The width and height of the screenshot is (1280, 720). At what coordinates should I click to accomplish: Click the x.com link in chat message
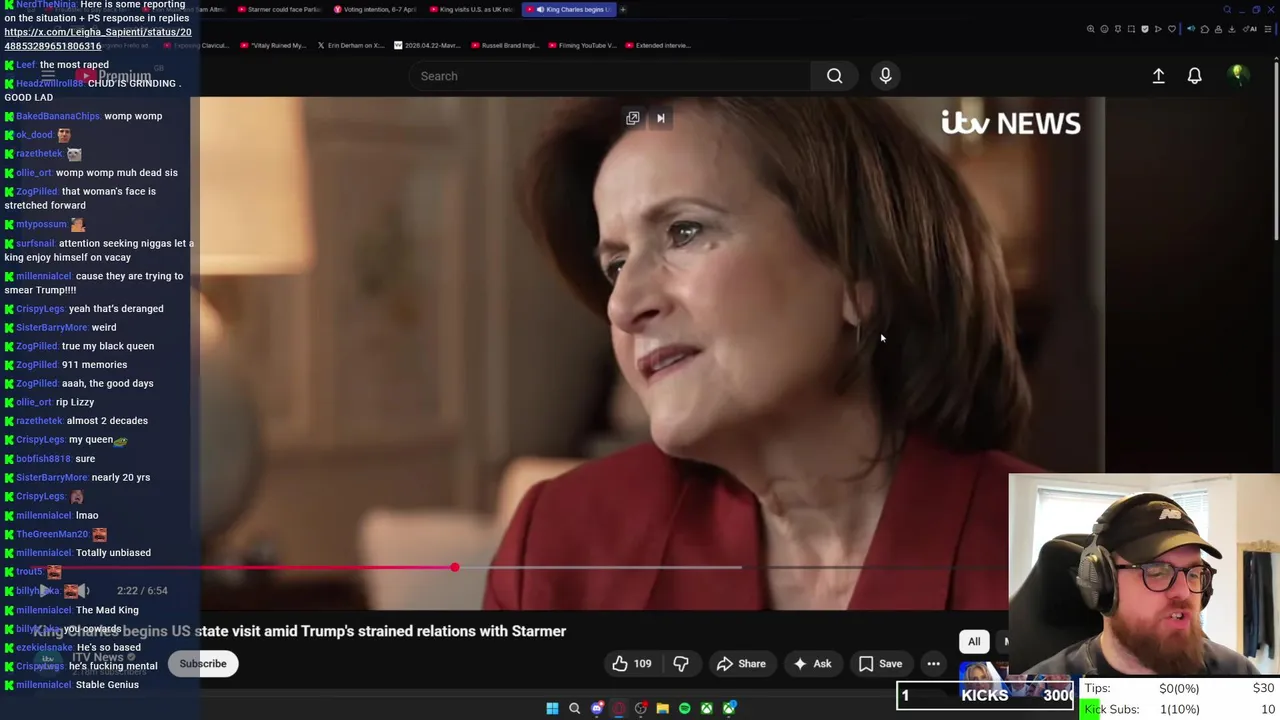(97, 38)
